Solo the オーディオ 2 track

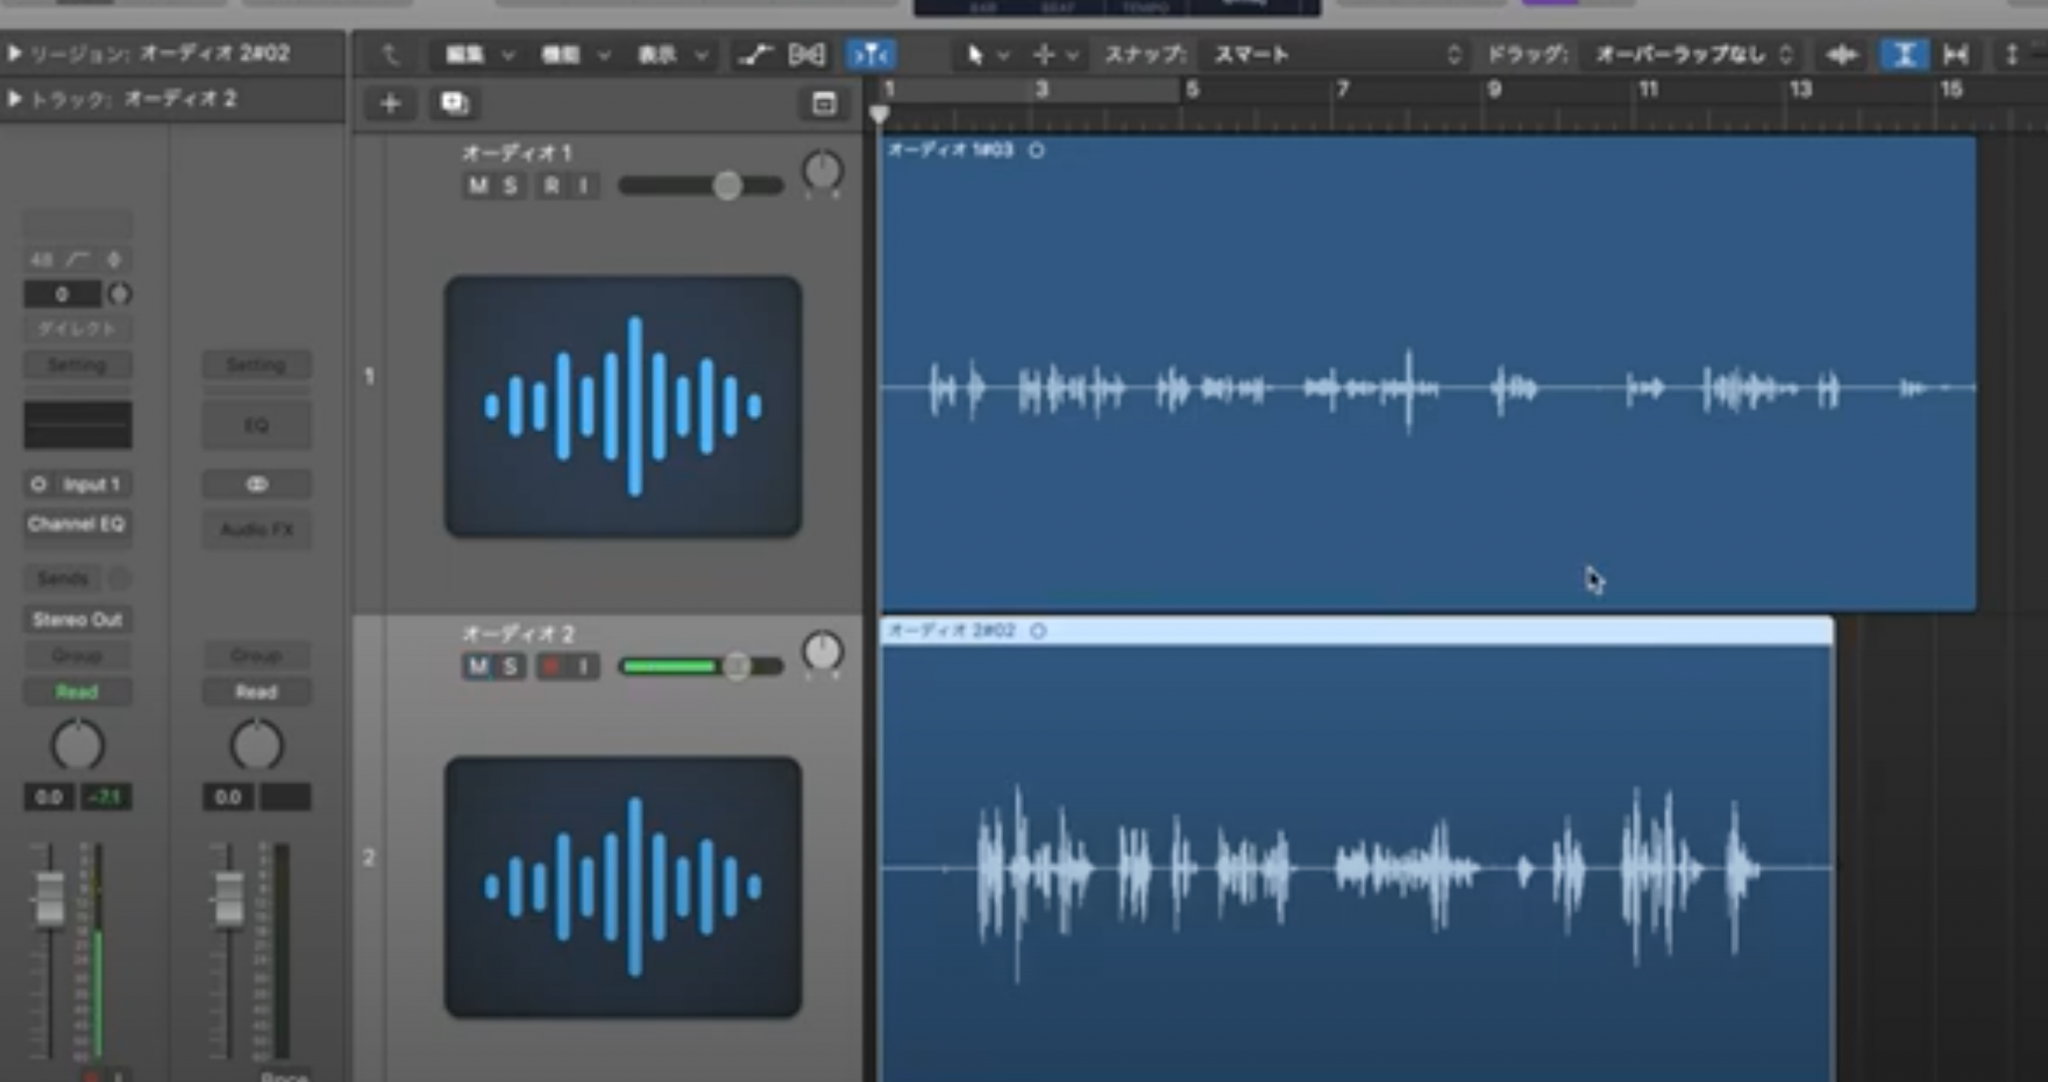pyautogui.click(x=510, y=667)
